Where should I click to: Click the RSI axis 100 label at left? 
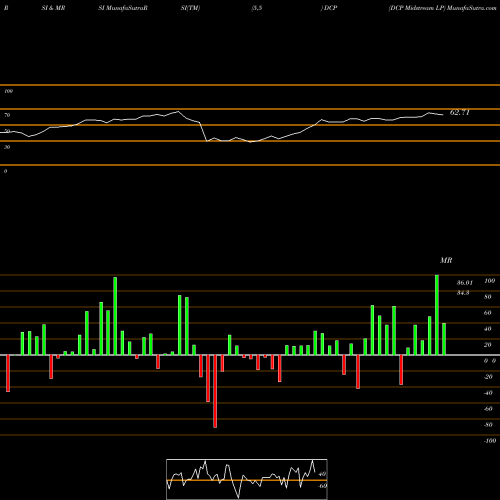(x=8, y=91)
